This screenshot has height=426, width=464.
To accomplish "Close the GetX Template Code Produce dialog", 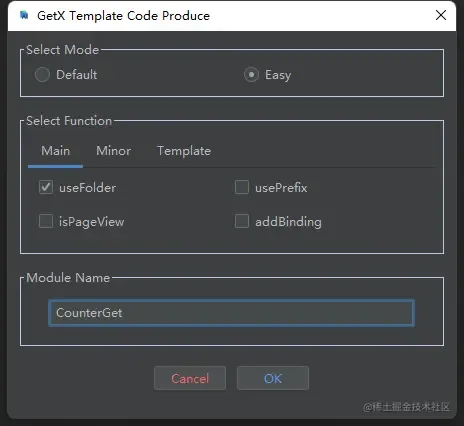I will point(441,15).
